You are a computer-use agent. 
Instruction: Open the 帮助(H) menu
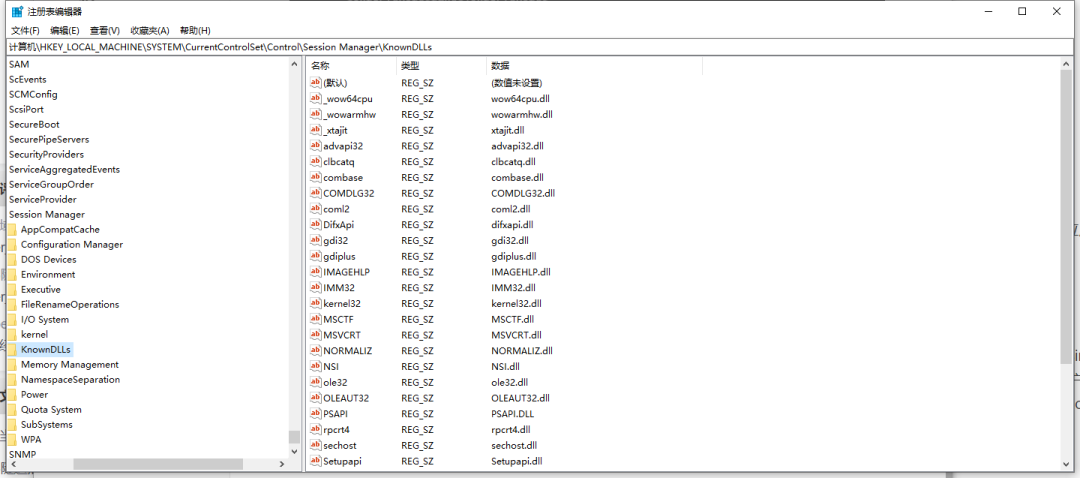coord(195,30)
